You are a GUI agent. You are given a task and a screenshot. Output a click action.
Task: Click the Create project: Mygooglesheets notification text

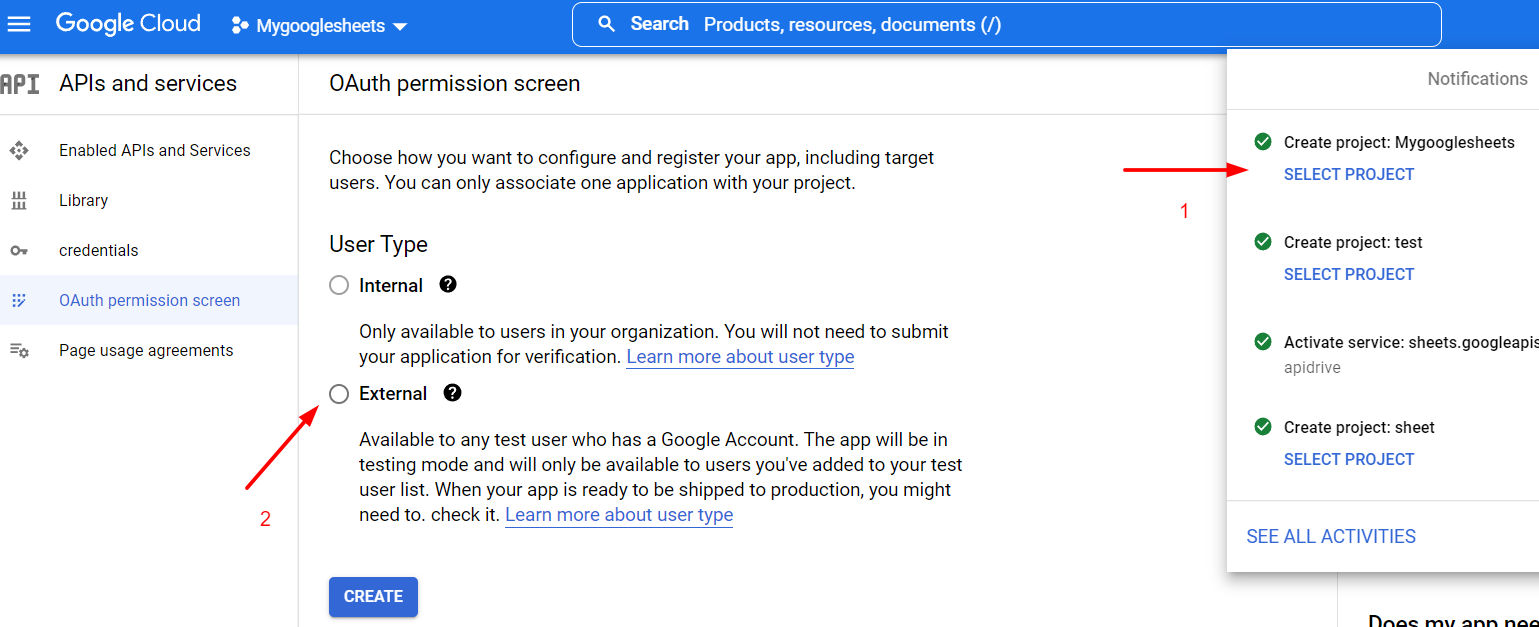1399,142
